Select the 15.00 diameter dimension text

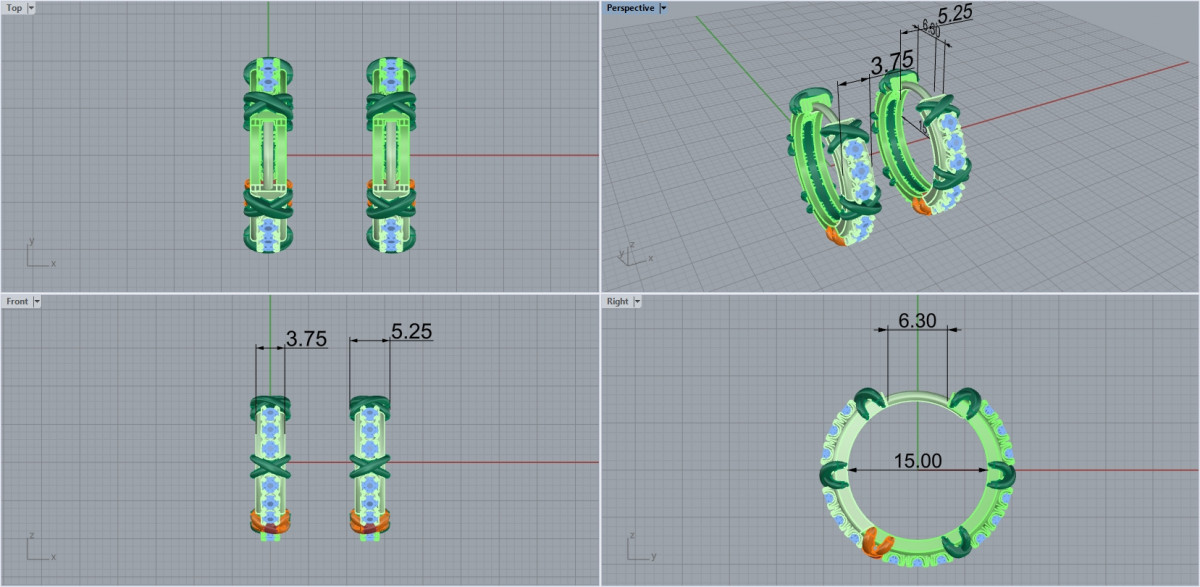[917, 461]
